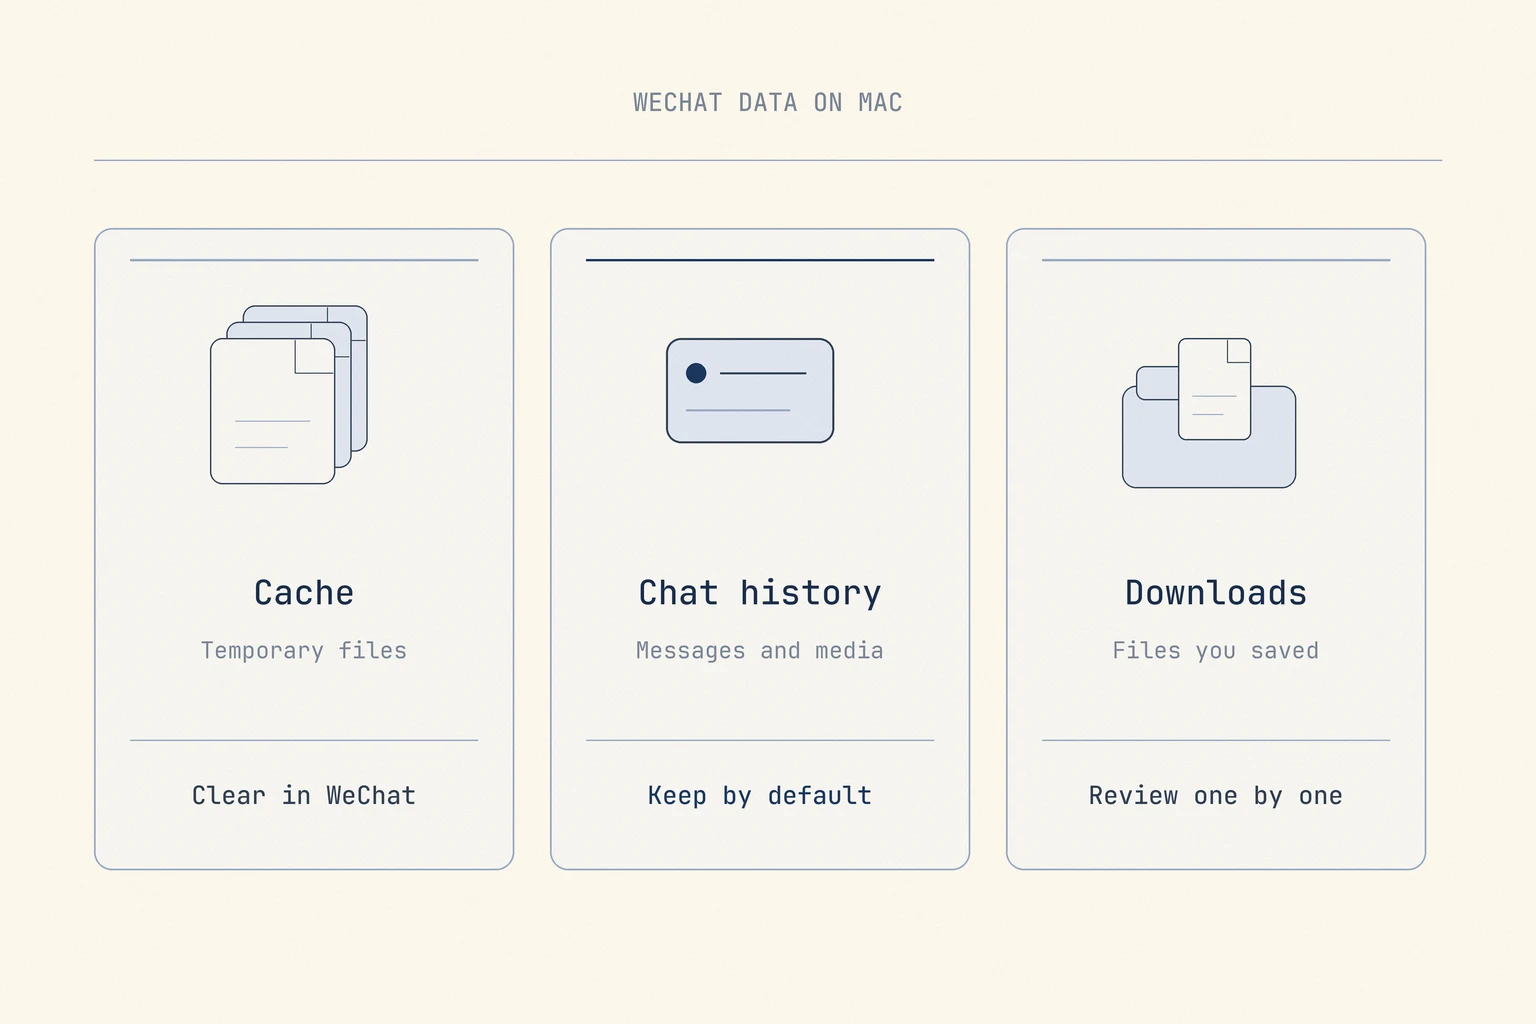The width and height of the screenshot is (1536, 1024).
Task: Click the Downloads folder with document icon
Action: click(1209, 413)
